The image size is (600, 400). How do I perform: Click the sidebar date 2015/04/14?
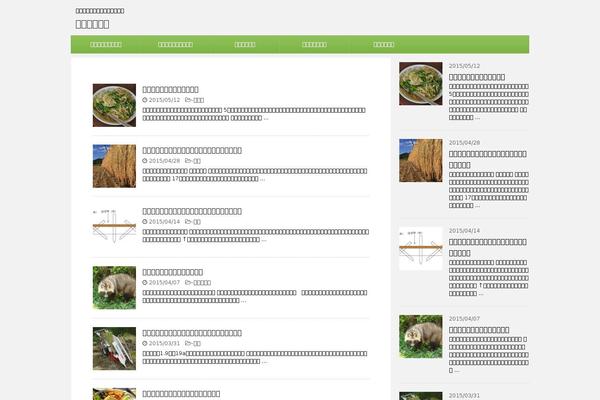(x=464, y=230)
